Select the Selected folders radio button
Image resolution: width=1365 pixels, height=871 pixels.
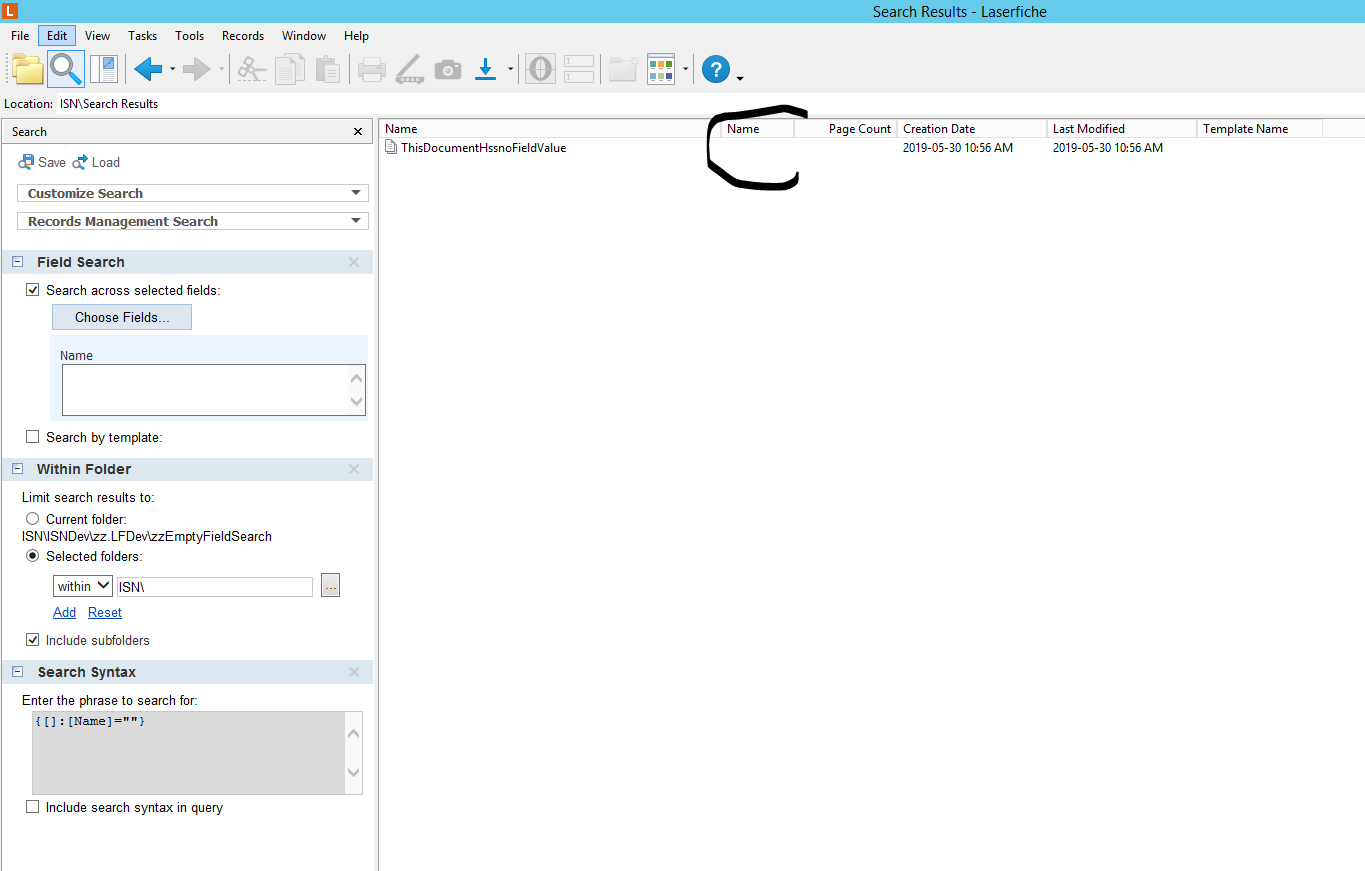33,556
